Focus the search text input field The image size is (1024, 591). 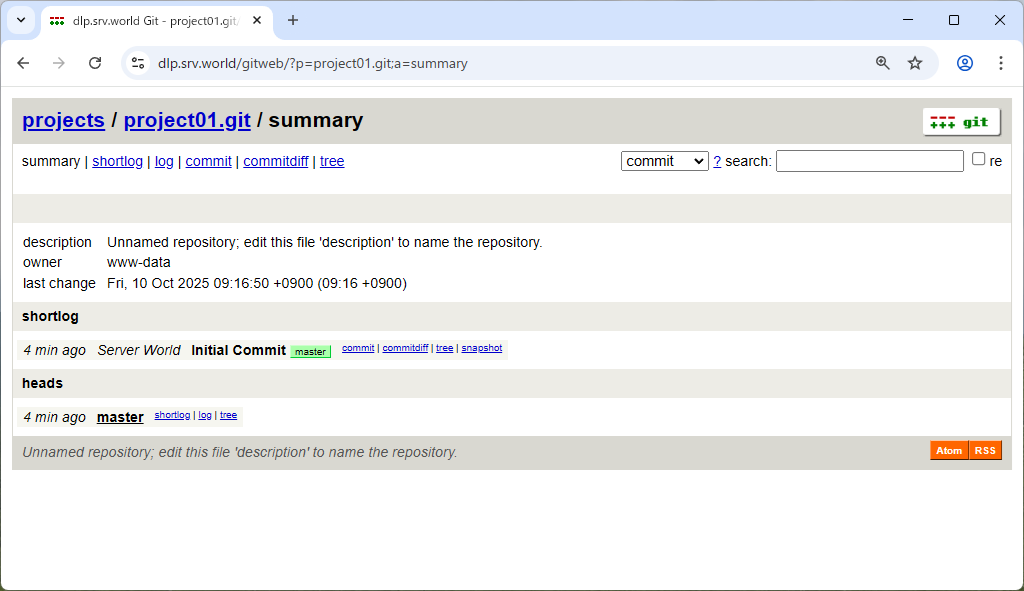pyautogui.click(x=869, y=161)
